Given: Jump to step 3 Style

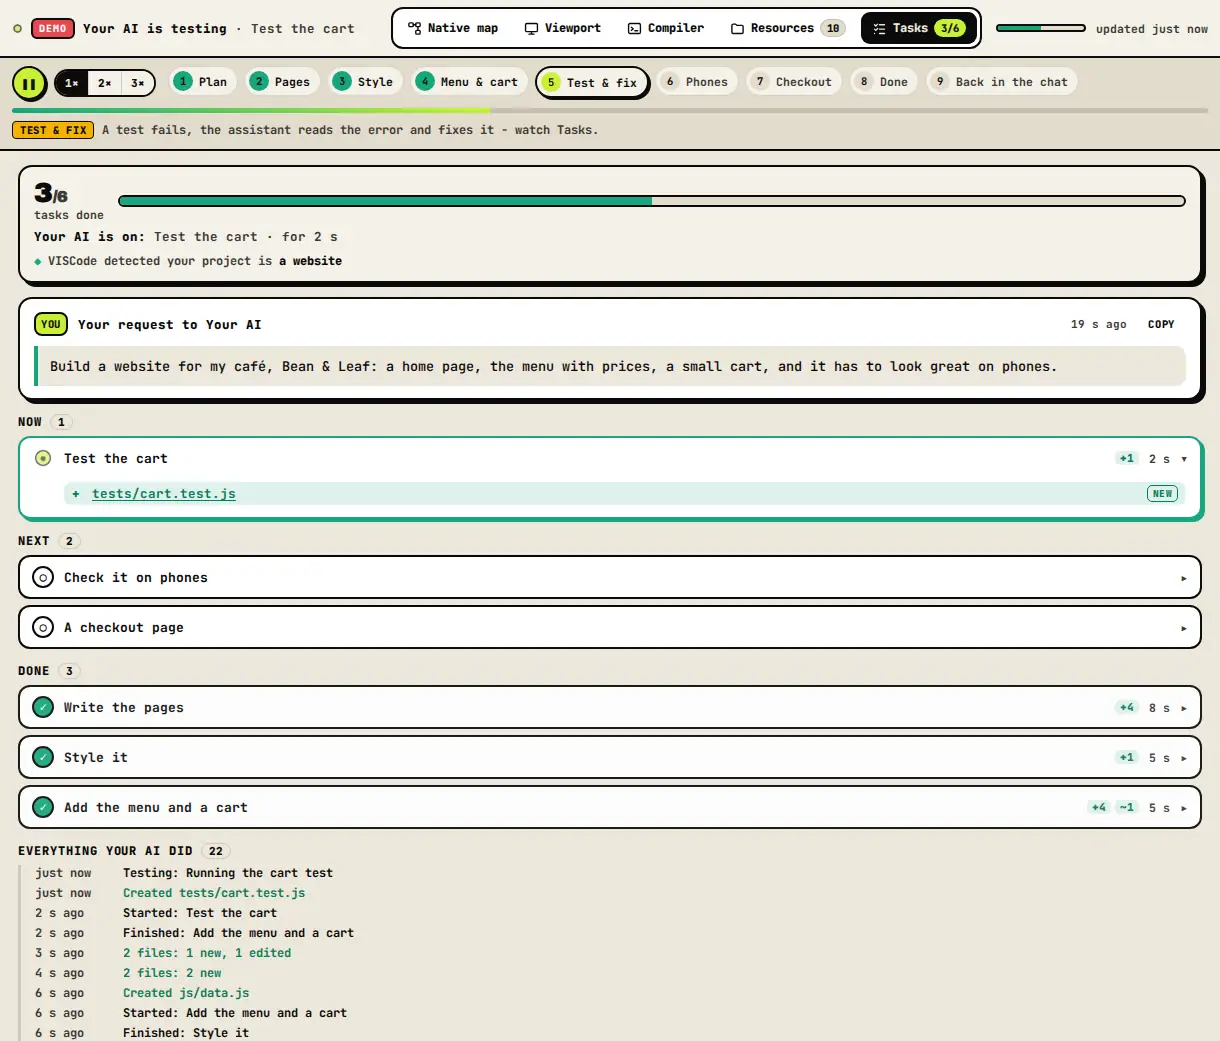Looking at the screenshot, I should [365, 82].
